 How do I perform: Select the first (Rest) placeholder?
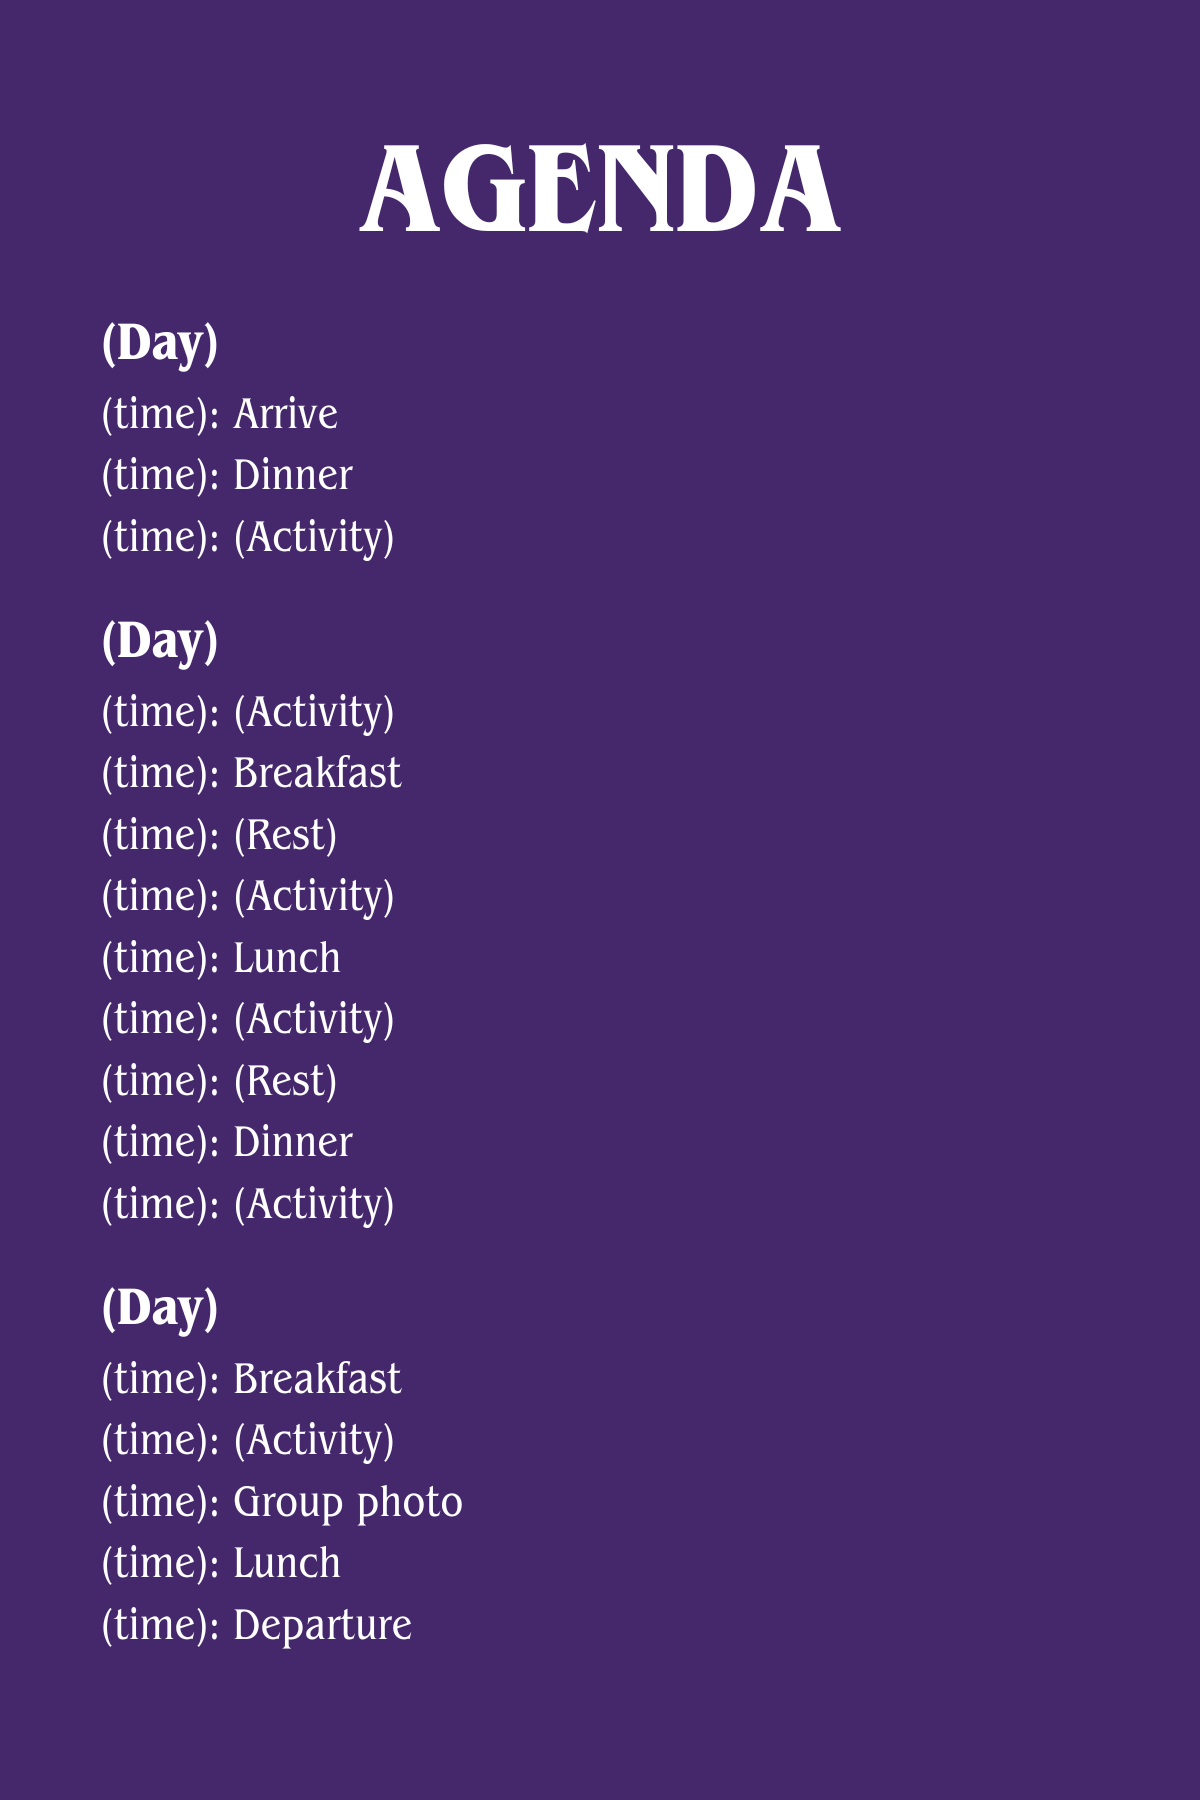coord(220,835)
